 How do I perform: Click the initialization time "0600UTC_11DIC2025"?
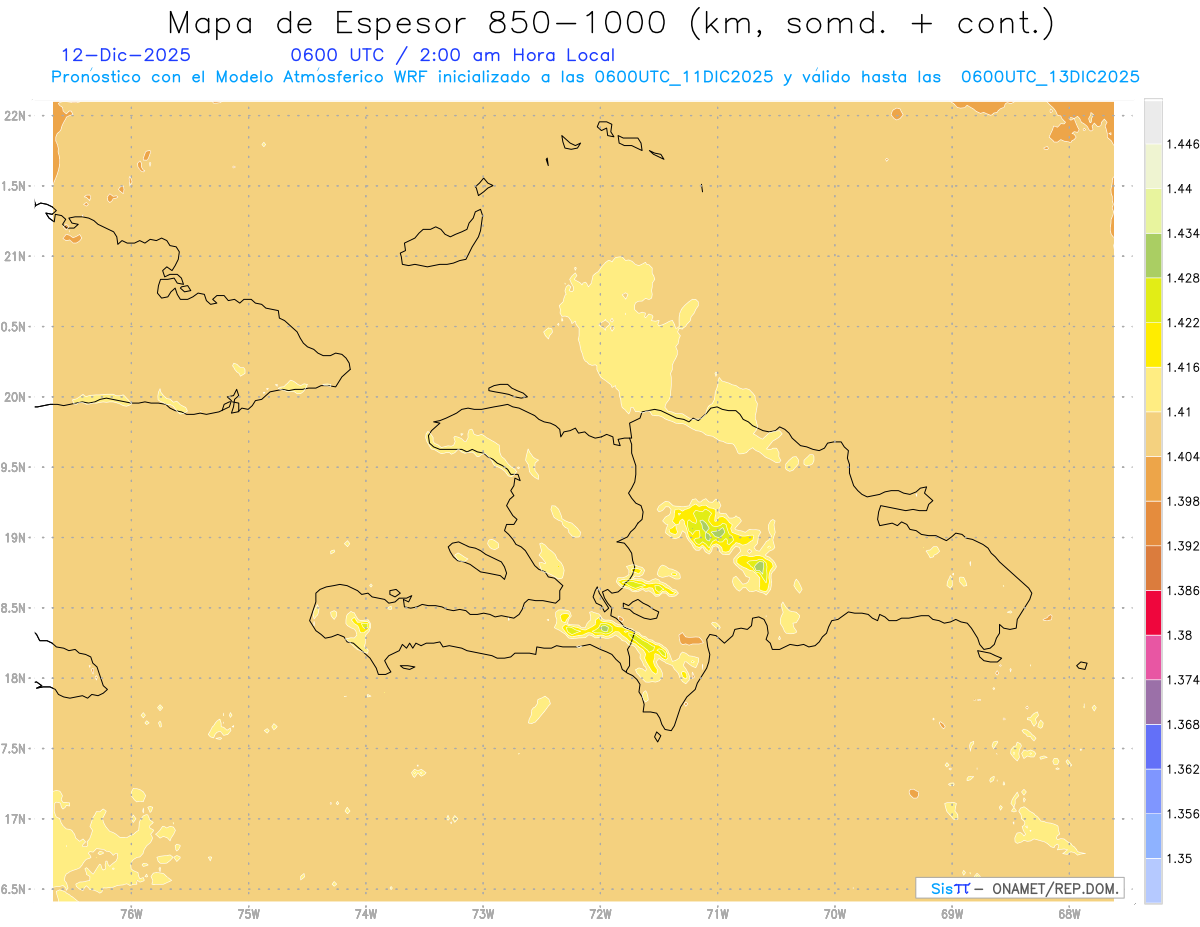coord(684,77)
